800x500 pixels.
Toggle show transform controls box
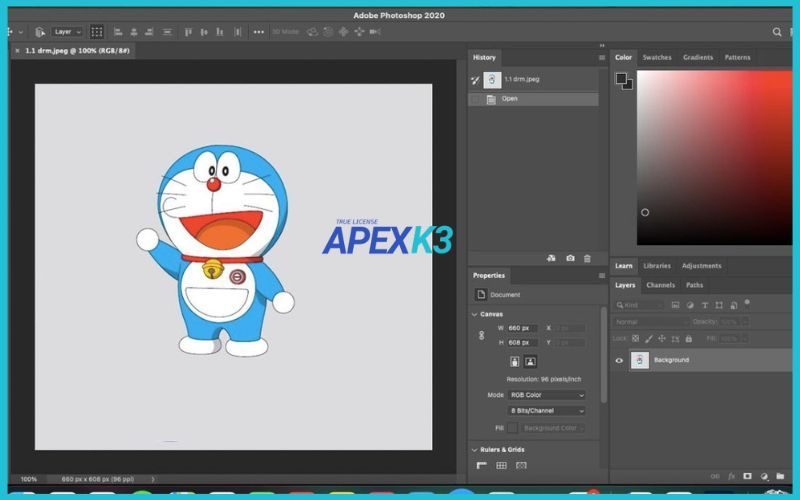[96, 32]
